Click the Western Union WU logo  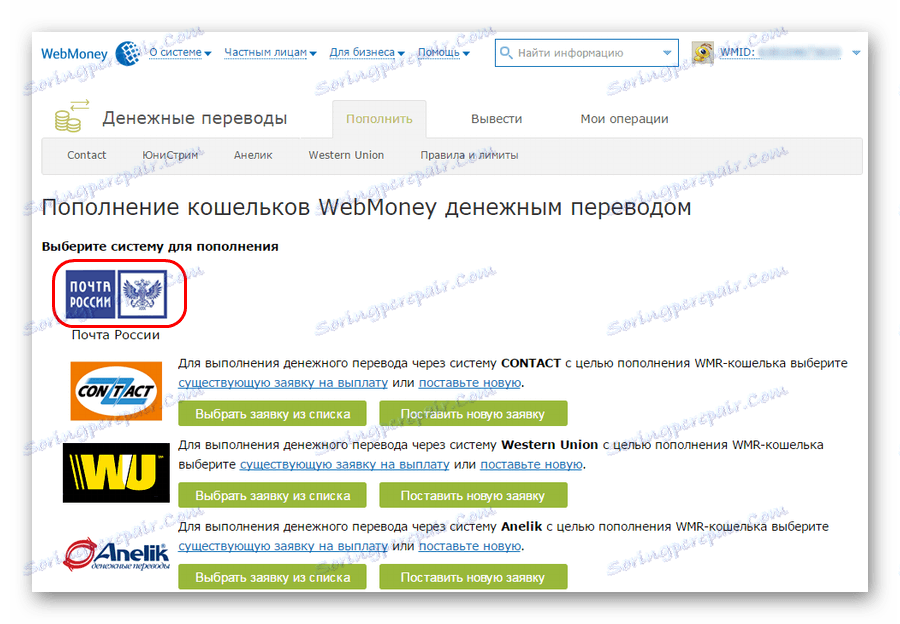pos(116,472)
